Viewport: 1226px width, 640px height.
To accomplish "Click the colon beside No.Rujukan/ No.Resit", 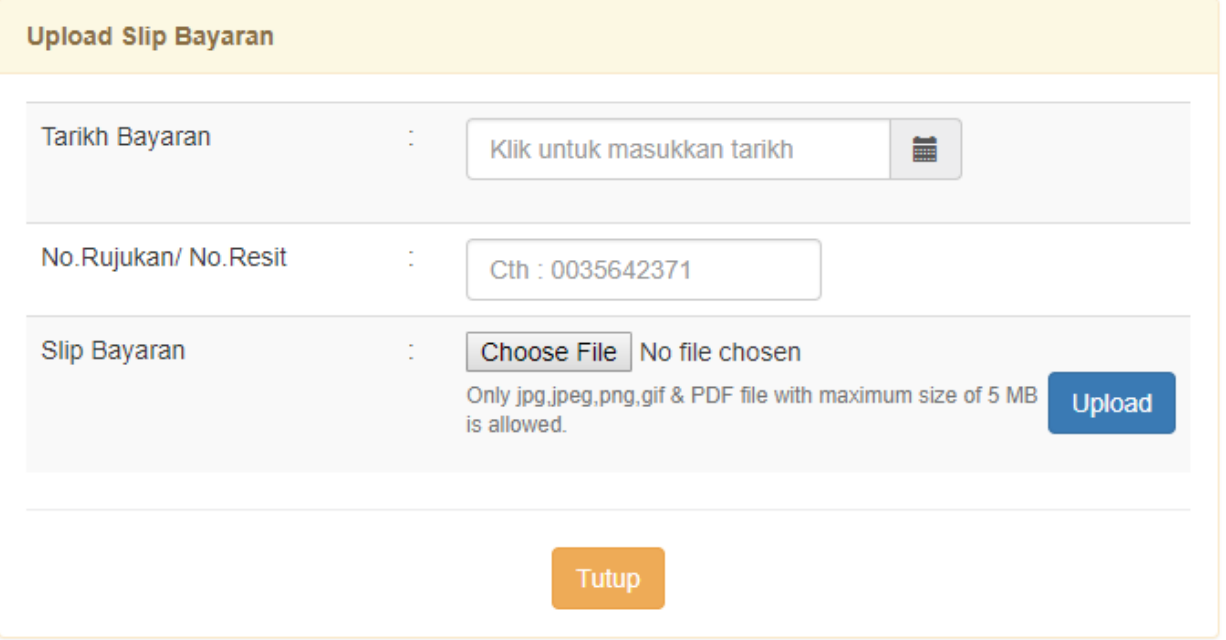I will click(x=411, y=257).
